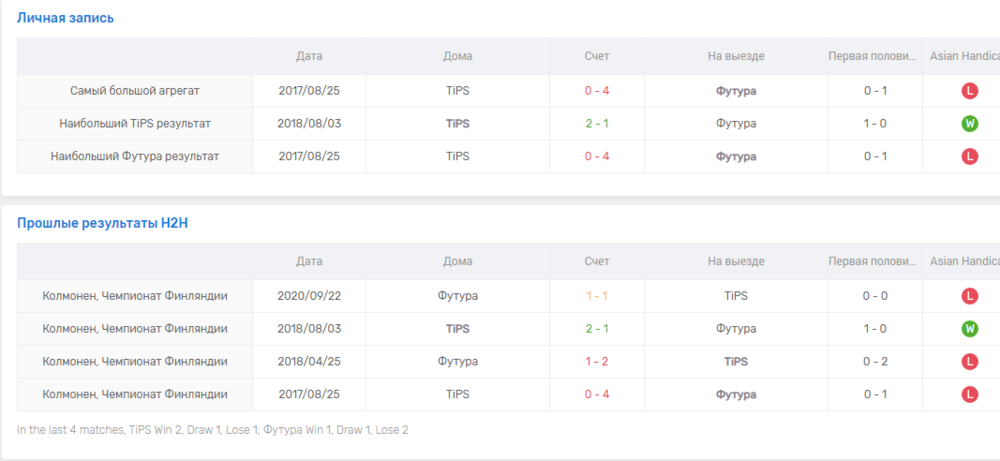This screenshot has height=461, width=1000.
Task: Click L badge in the last H2H row
Action: pyautogui.click(x=969, y=395)
